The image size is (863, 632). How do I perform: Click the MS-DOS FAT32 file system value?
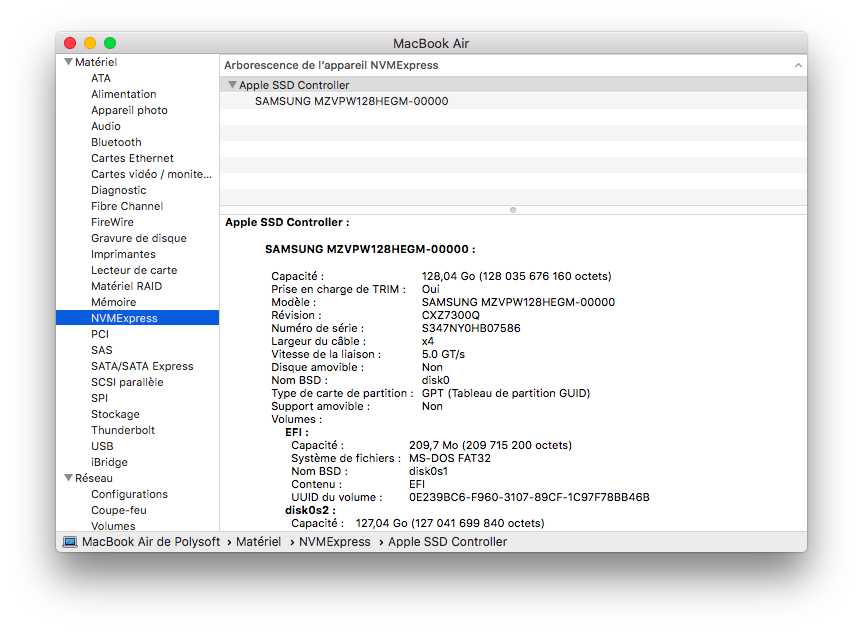[450, 458]
